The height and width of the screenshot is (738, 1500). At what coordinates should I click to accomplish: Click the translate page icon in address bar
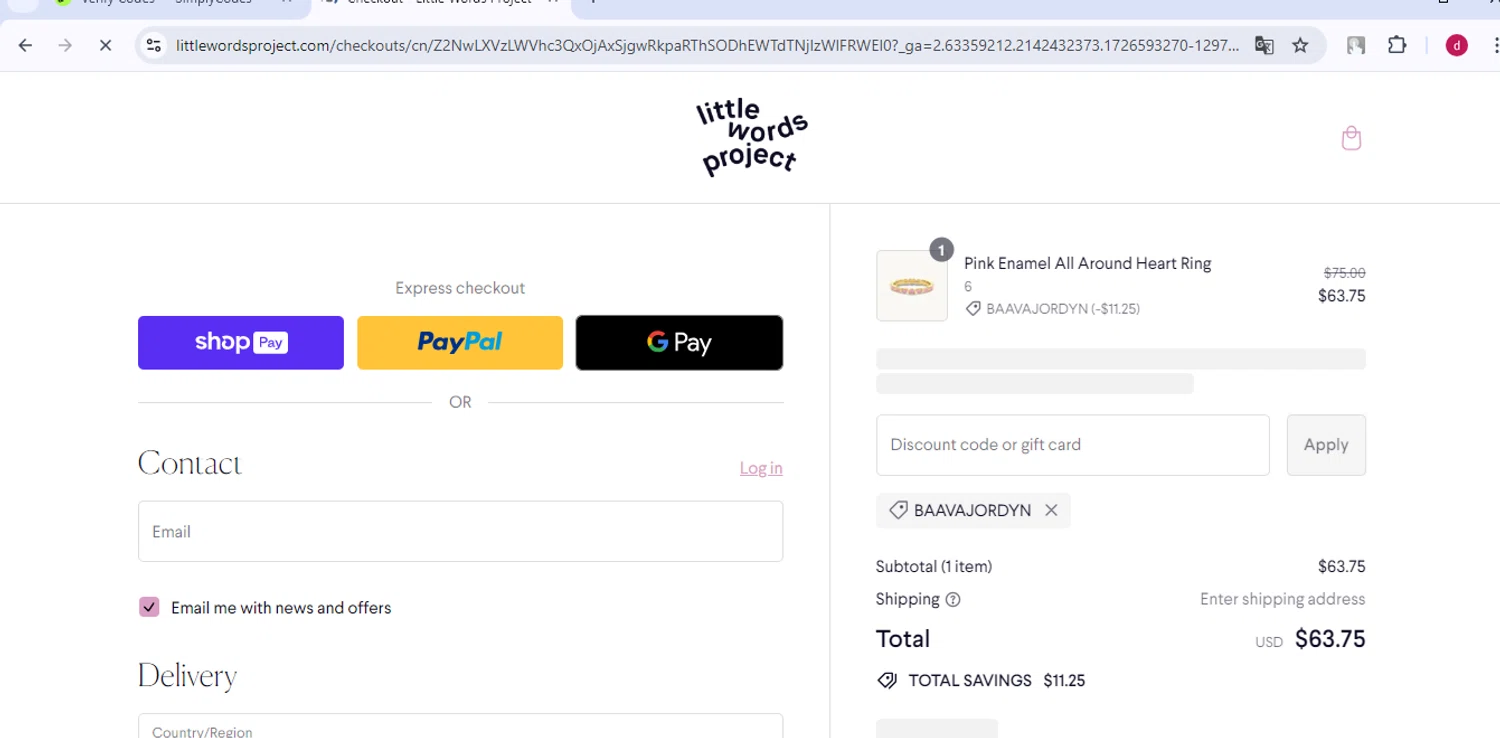[x=1264, y=45]
